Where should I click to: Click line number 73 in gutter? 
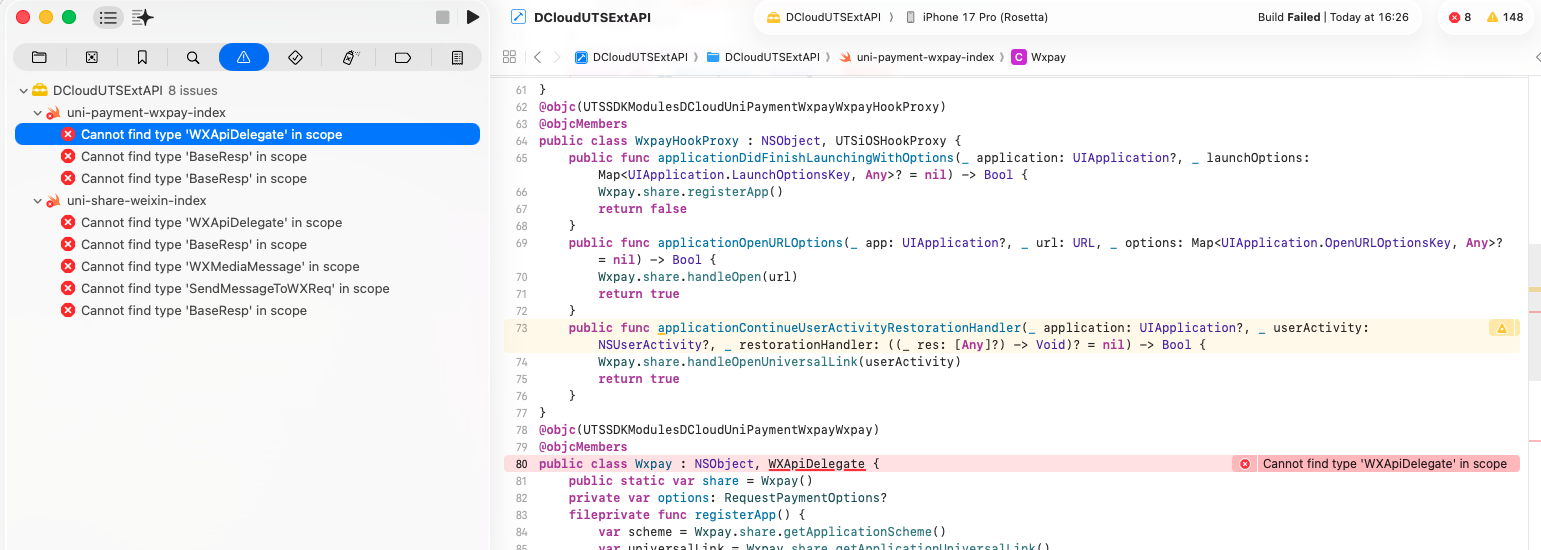tap(521, 328)
